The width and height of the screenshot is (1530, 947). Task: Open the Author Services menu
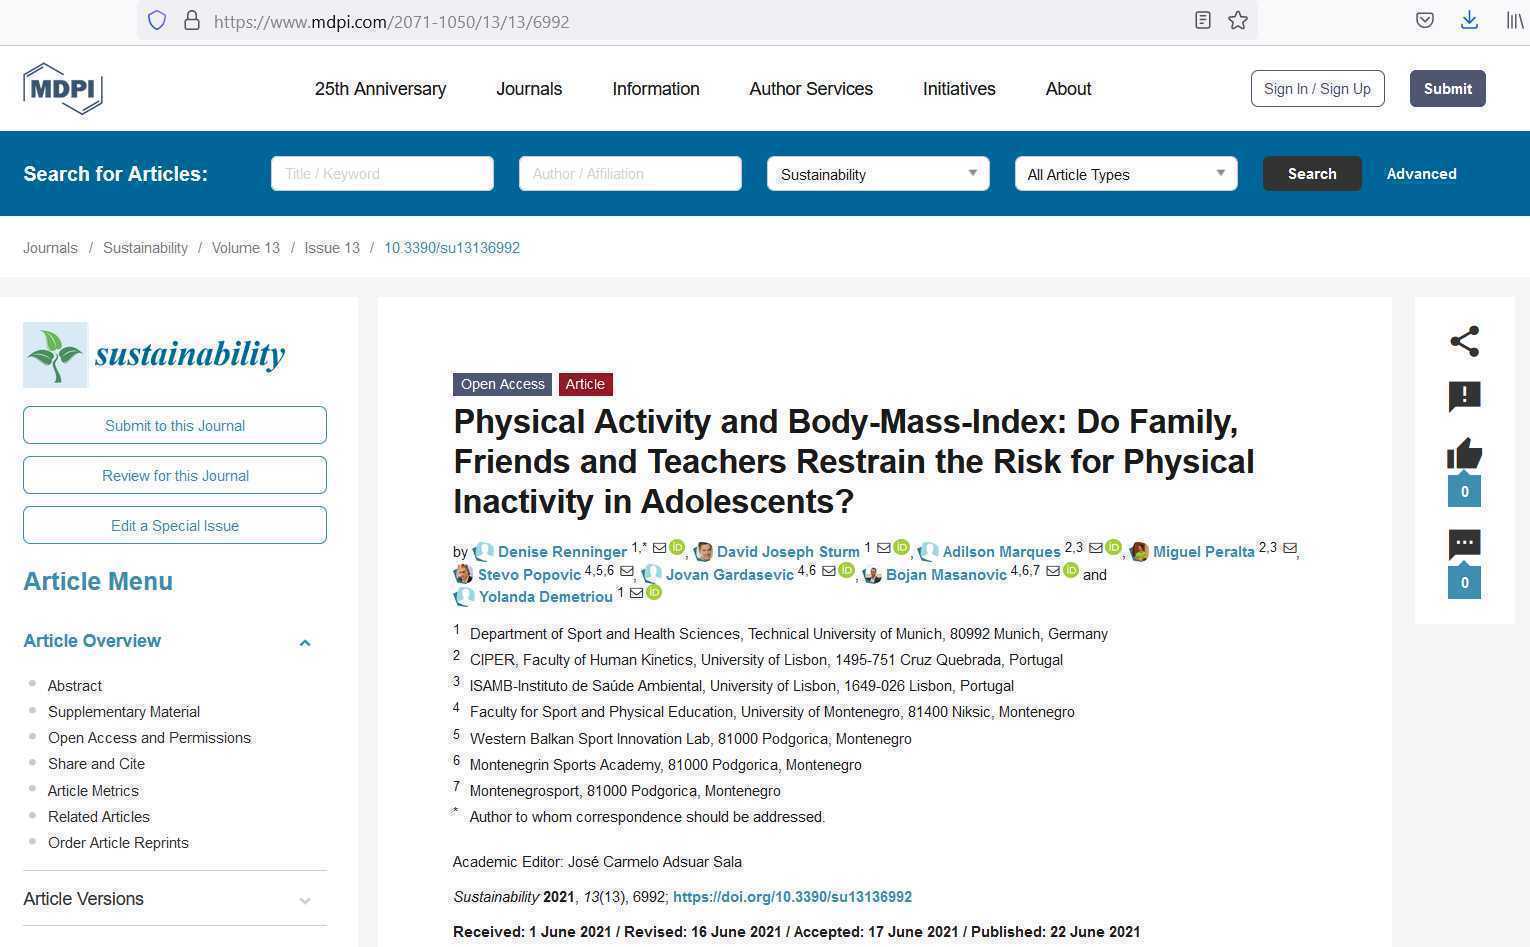pos(811,89)
